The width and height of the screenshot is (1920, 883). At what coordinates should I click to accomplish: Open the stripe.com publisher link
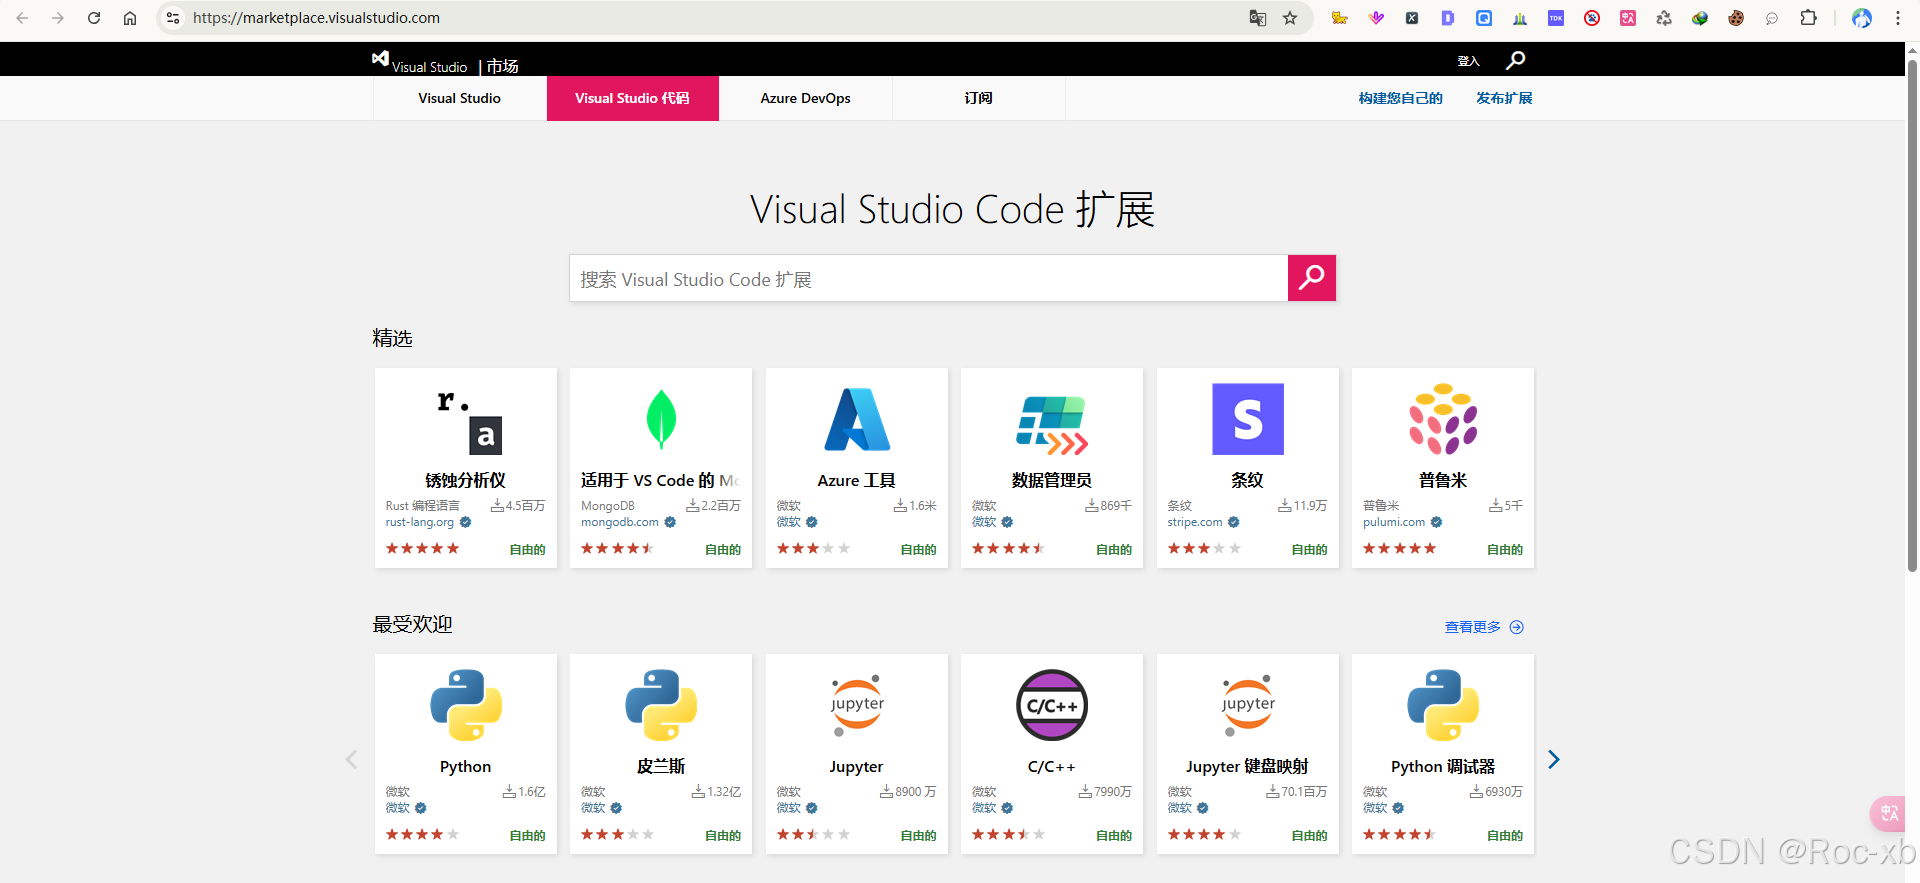[x=1195, y=522]
